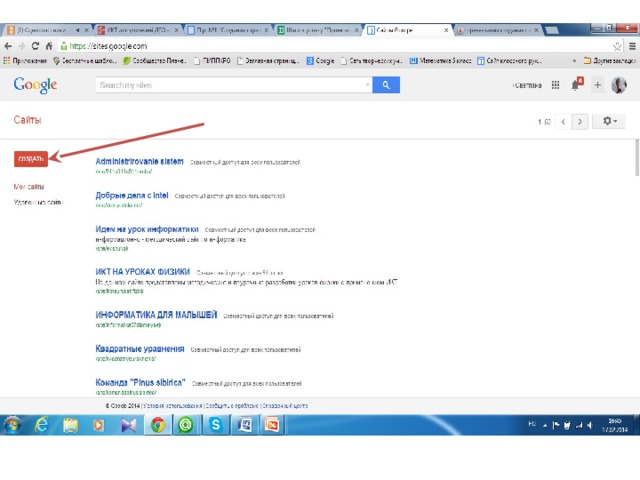The height and width of the screenshot is (480, 640).
Task: Click the Google logo
Action: 35,85
